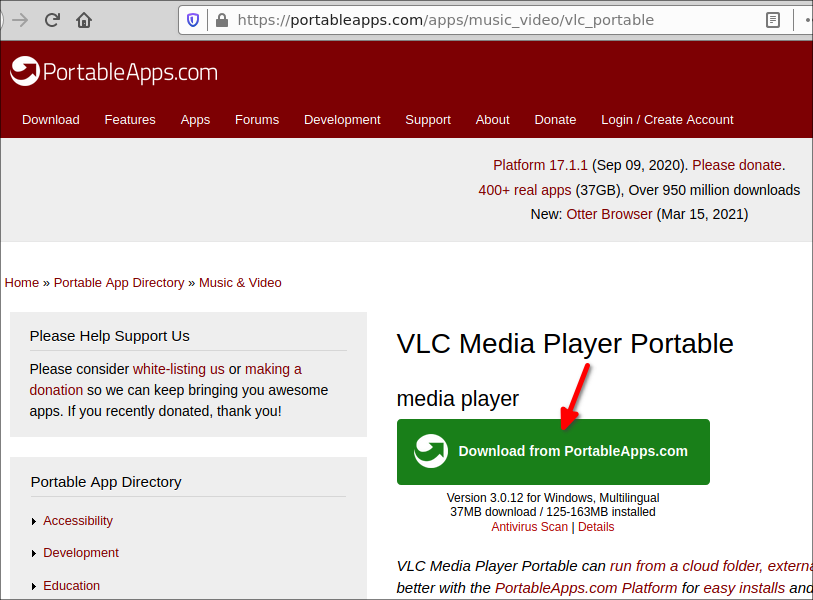The width and height of the screenshot is (813, 600).
Task: Click the PortableApps.com logo in header
Action: [x=114, y=72]
